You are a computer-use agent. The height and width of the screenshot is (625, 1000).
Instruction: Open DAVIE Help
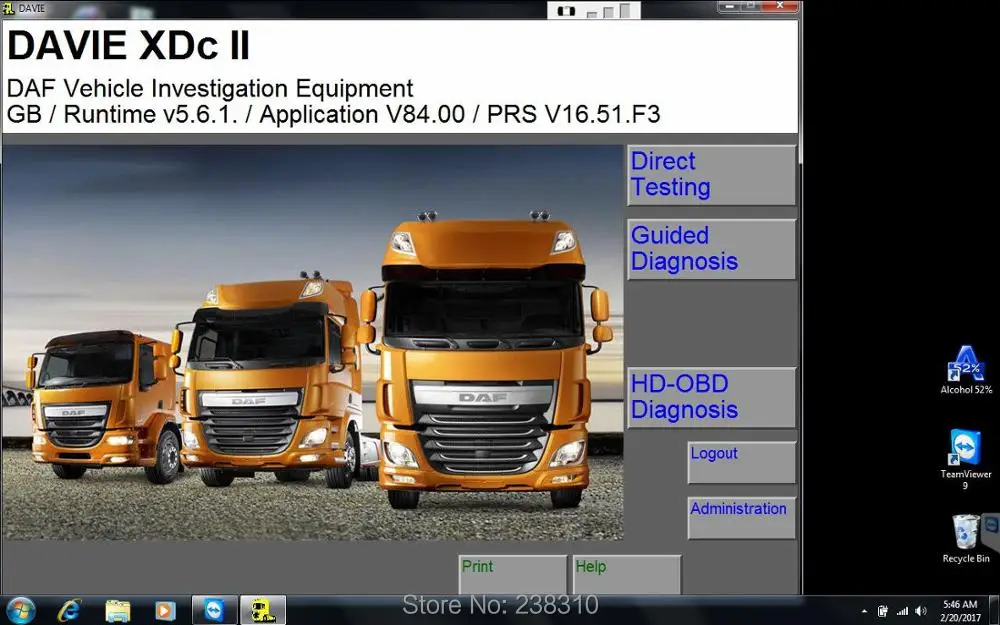626,574
